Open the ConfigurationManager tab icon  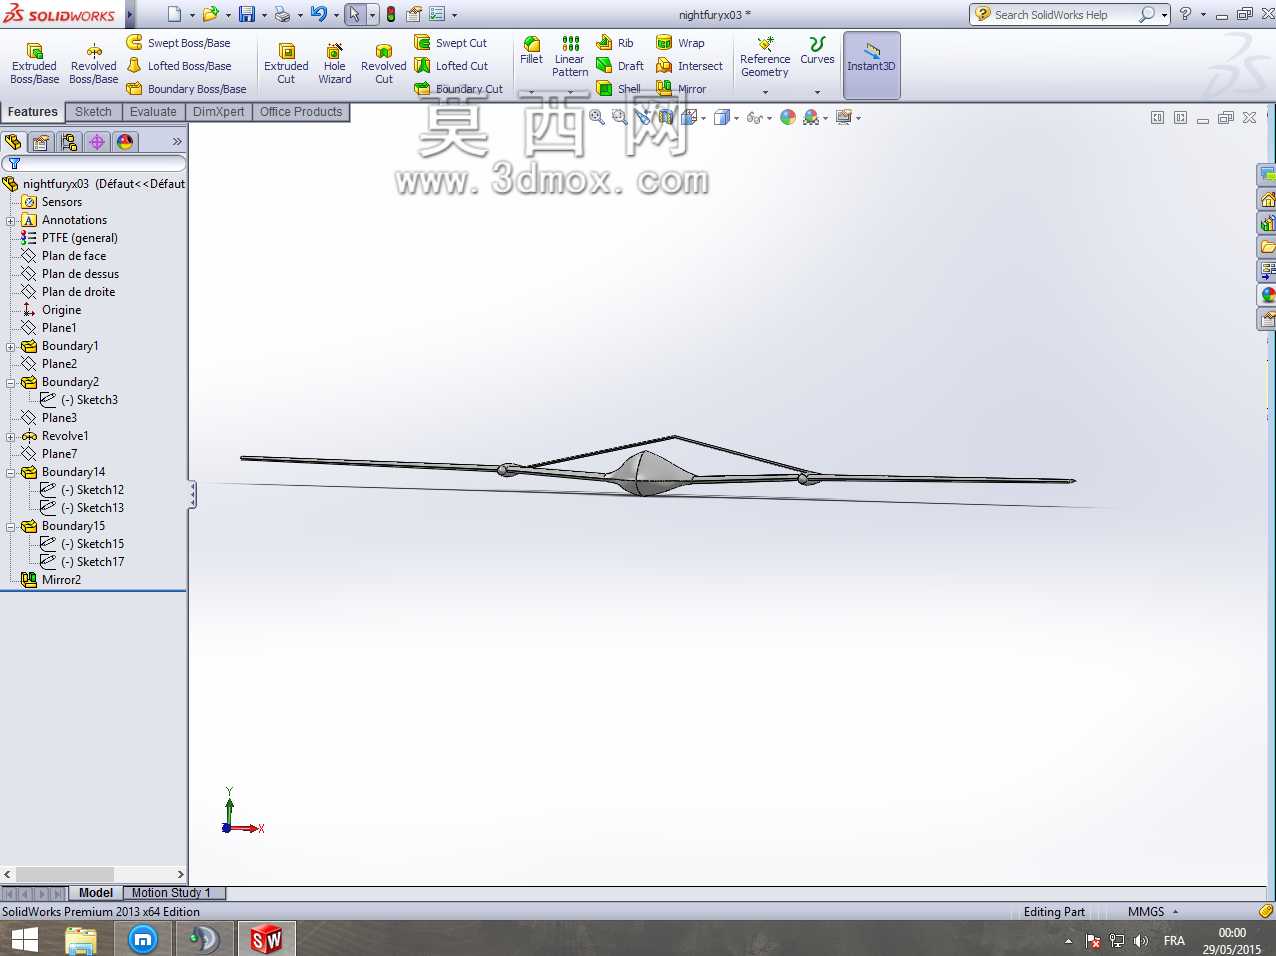tap(69, 142)
